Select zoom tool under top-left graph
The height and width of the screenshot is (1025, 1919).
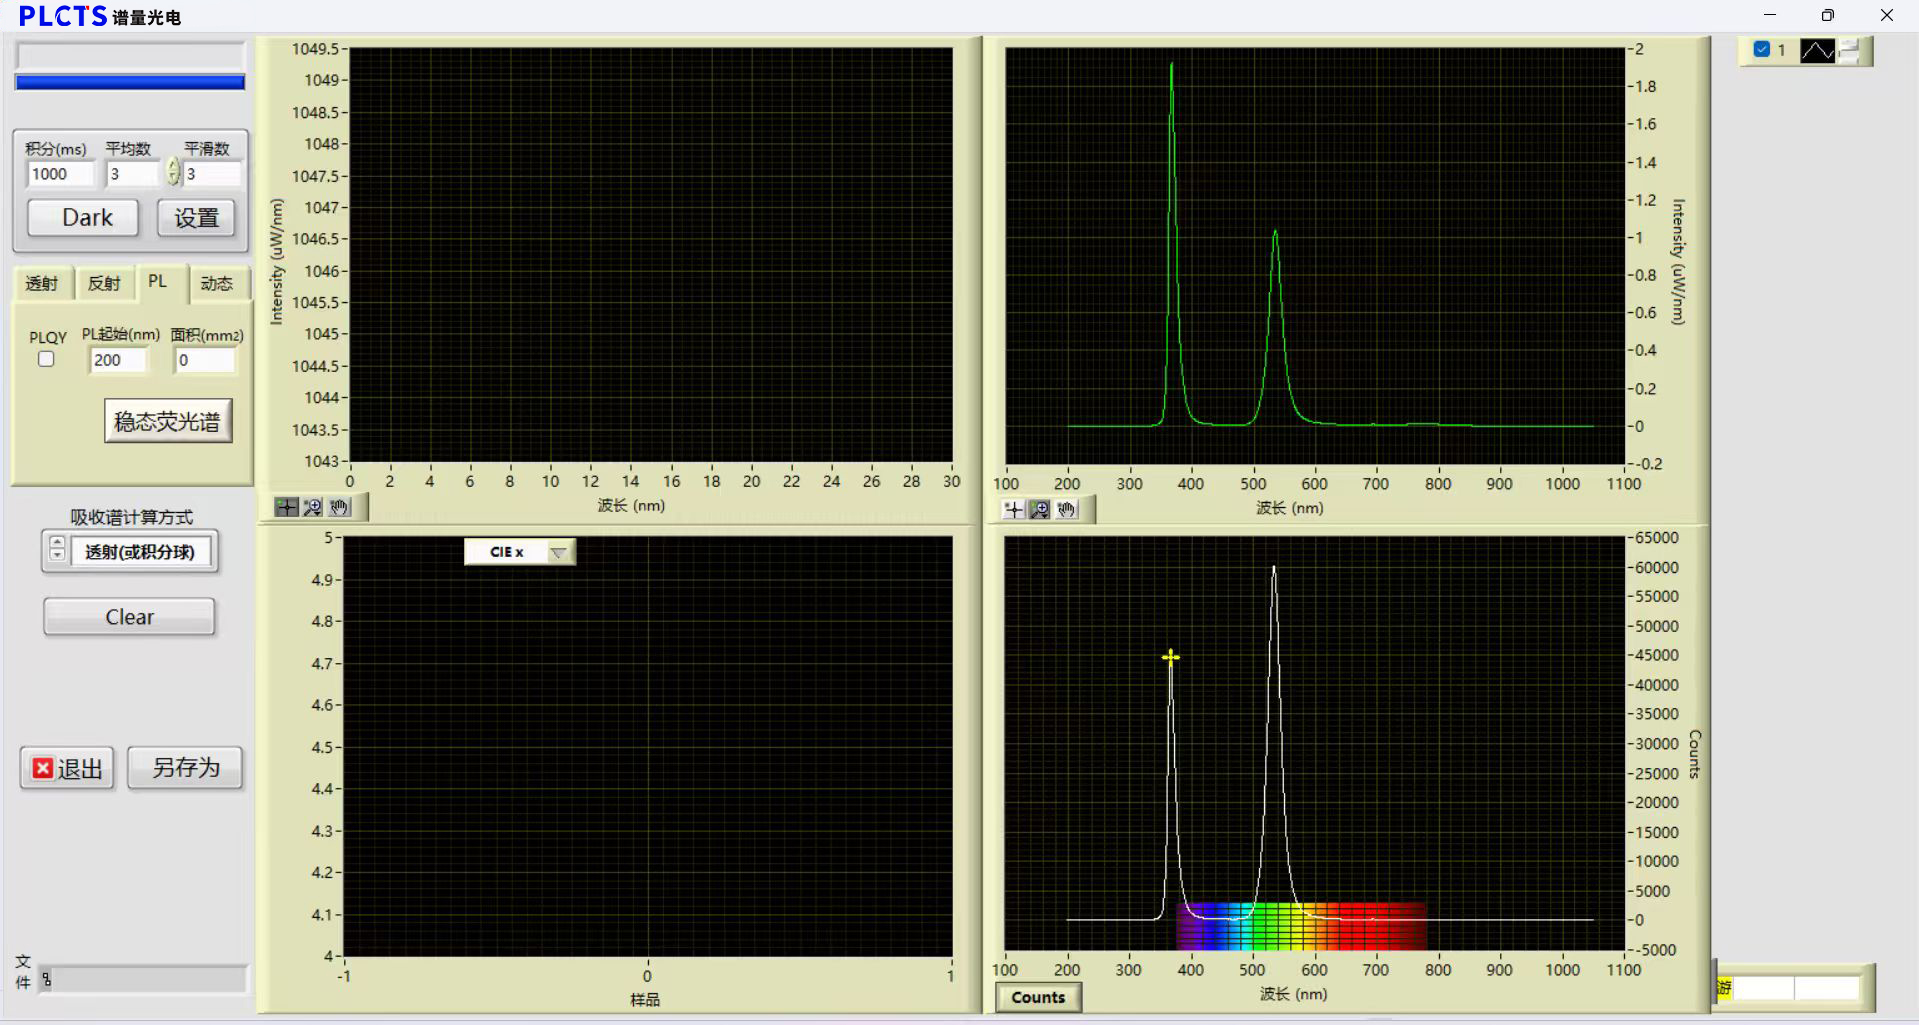[313, 508]
